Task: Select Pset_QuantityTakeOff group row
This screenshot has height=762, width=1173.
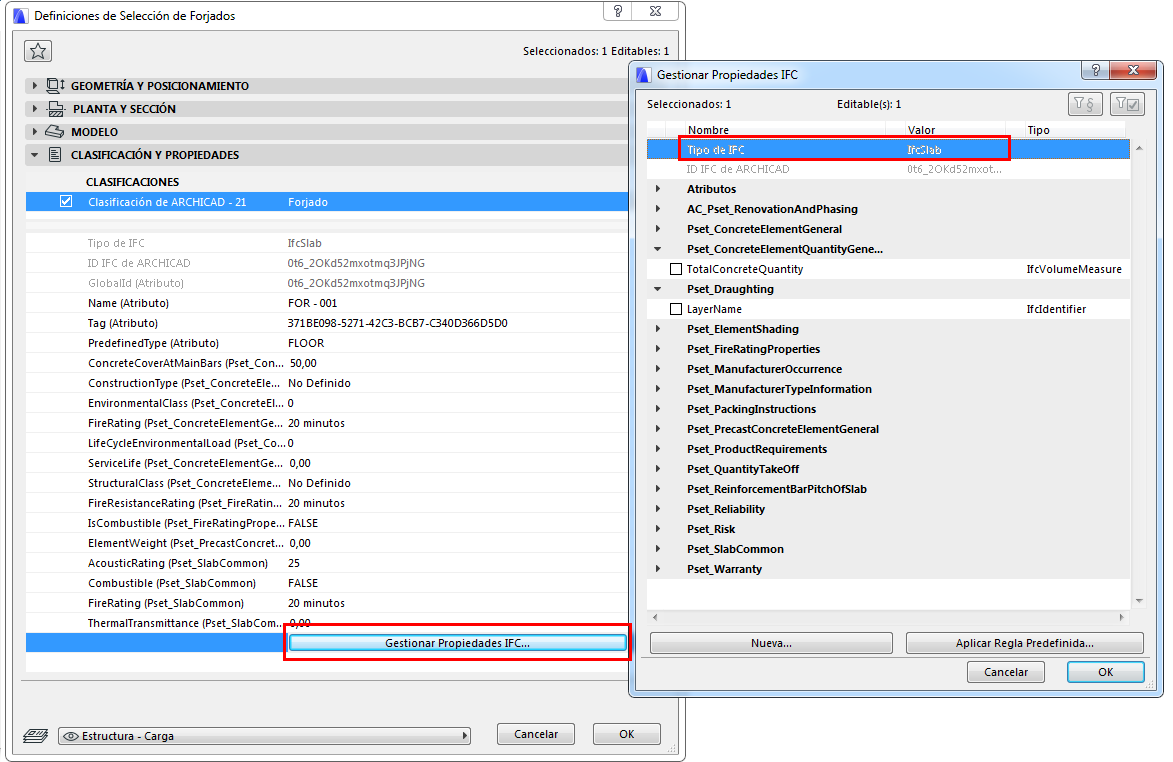Action: pos(888,469)
